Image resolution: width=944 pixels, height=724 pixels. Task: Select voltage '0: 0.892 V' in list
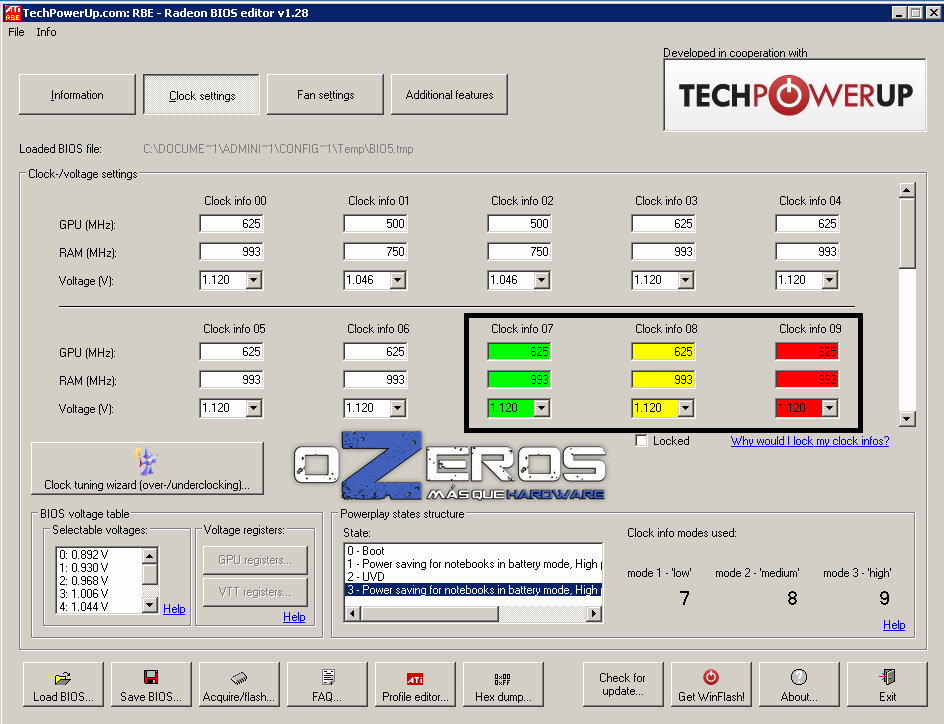point(100,554)
